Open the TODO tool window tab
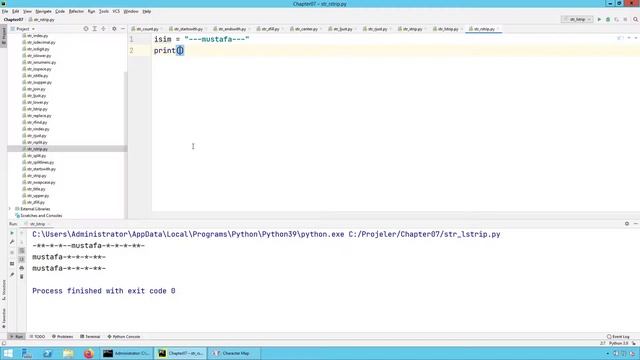The image size is (640, 360). pyautogui.click(x=37, y=337)
